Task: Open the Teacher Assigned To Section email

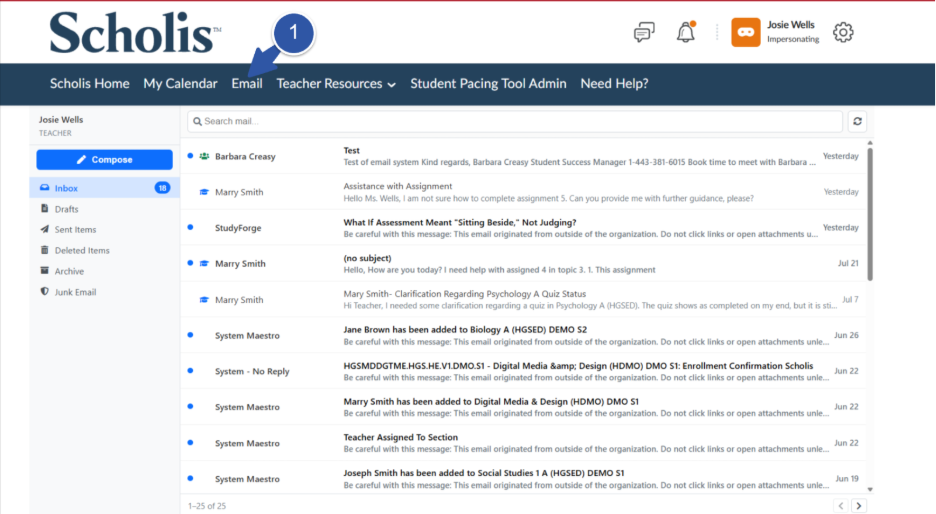Action: point(524,442)
